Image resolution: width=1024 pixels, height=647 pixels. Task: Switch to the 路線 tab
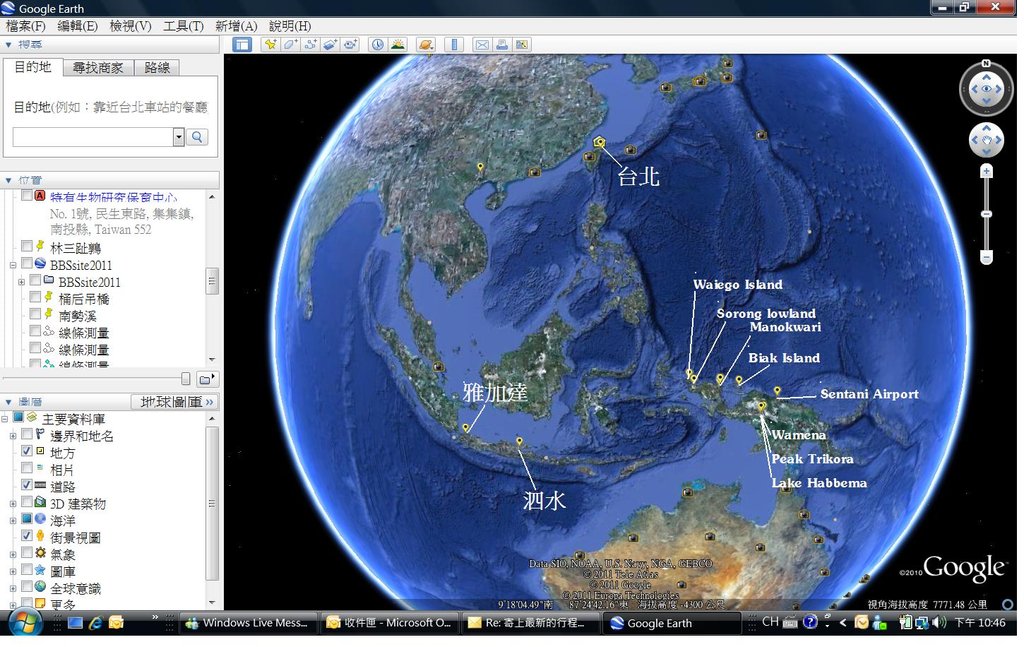(x=157, y=67)
